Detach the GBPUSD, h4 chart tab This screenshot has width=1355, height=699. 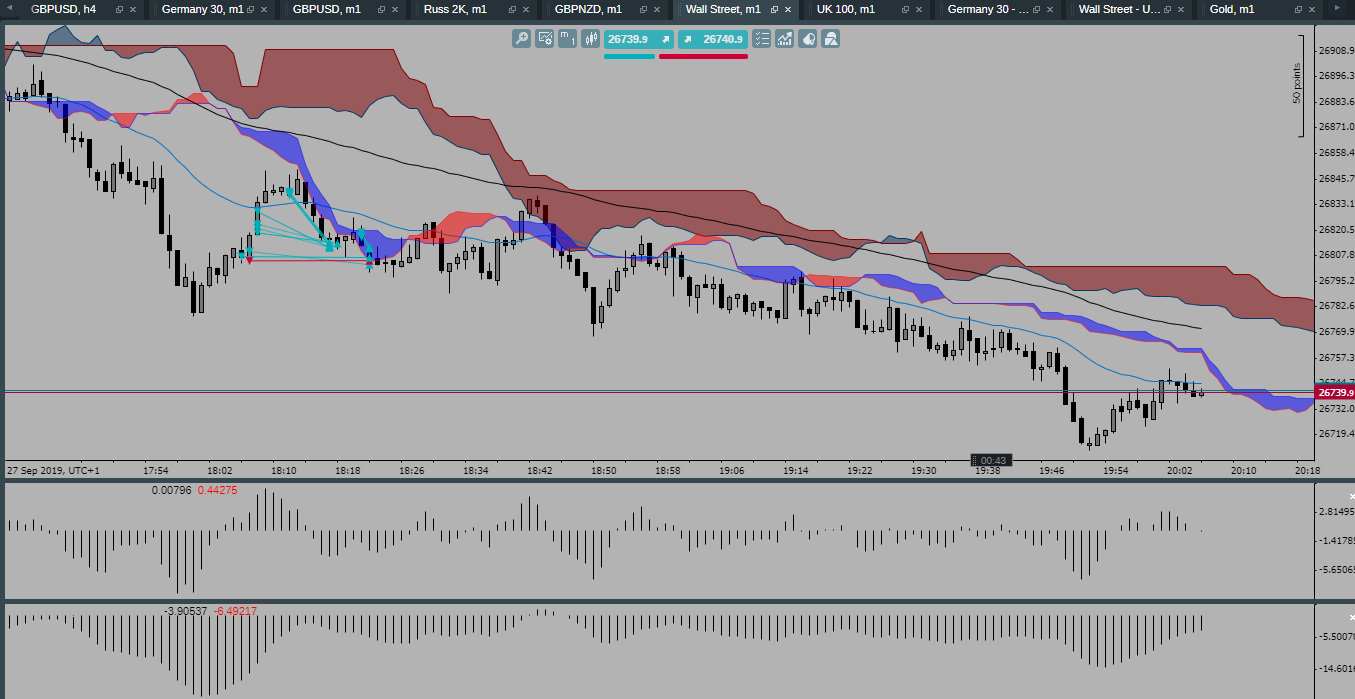tap(120, 9)
